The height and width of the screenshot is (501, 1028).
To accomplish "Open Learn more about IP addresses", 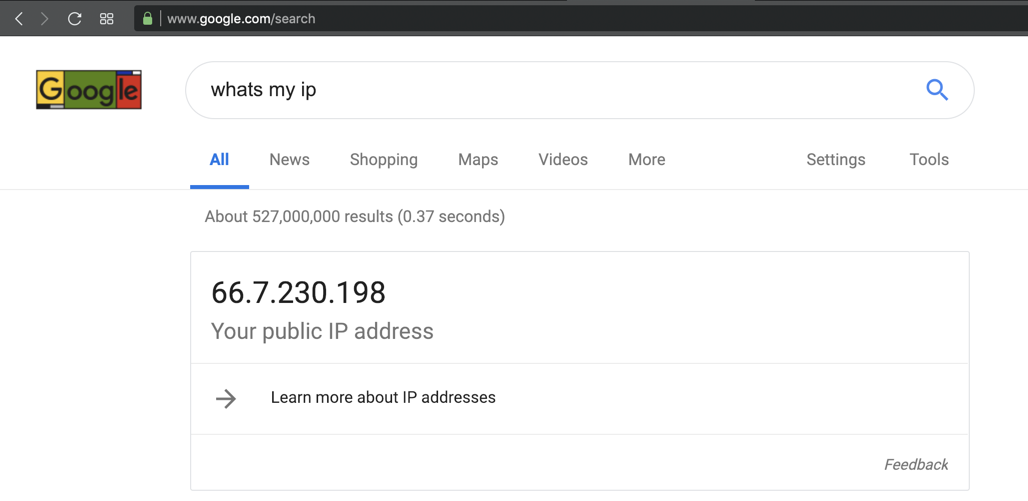I will [x=383, y=398].
